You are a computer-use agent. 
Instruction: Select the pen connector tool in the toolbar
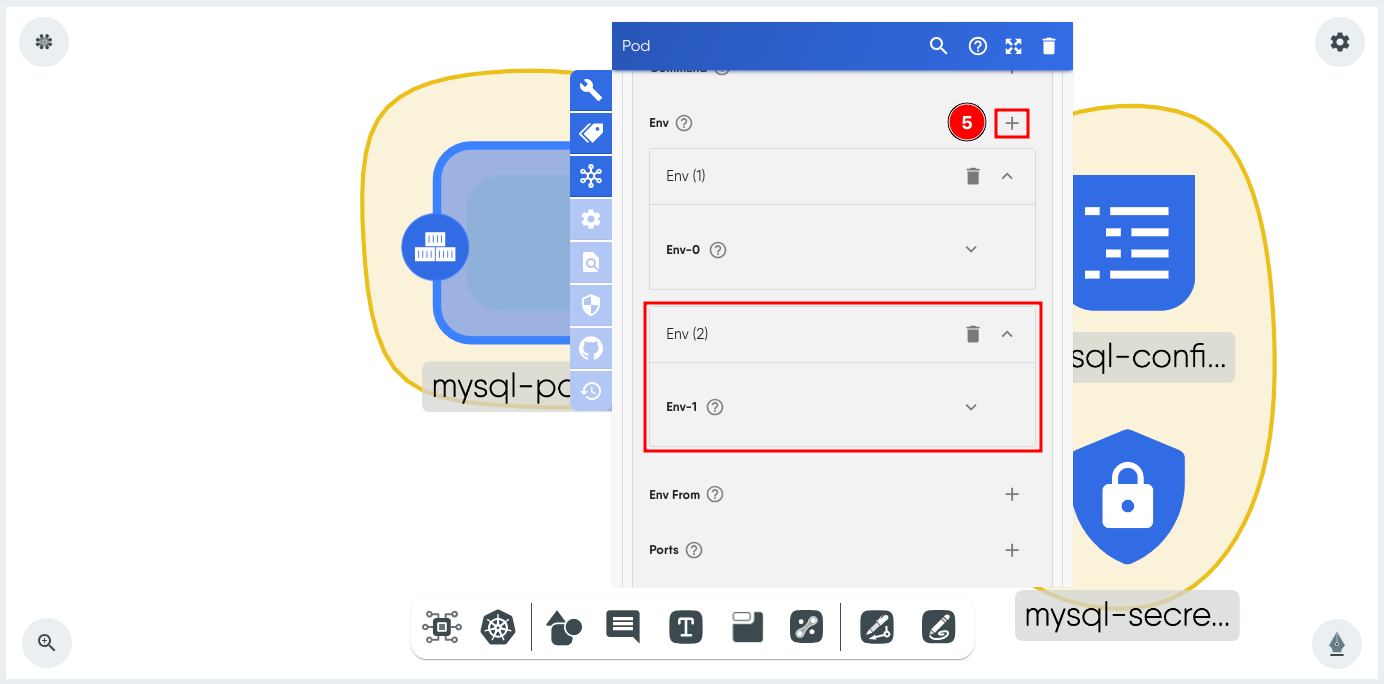tap(806, 627)
